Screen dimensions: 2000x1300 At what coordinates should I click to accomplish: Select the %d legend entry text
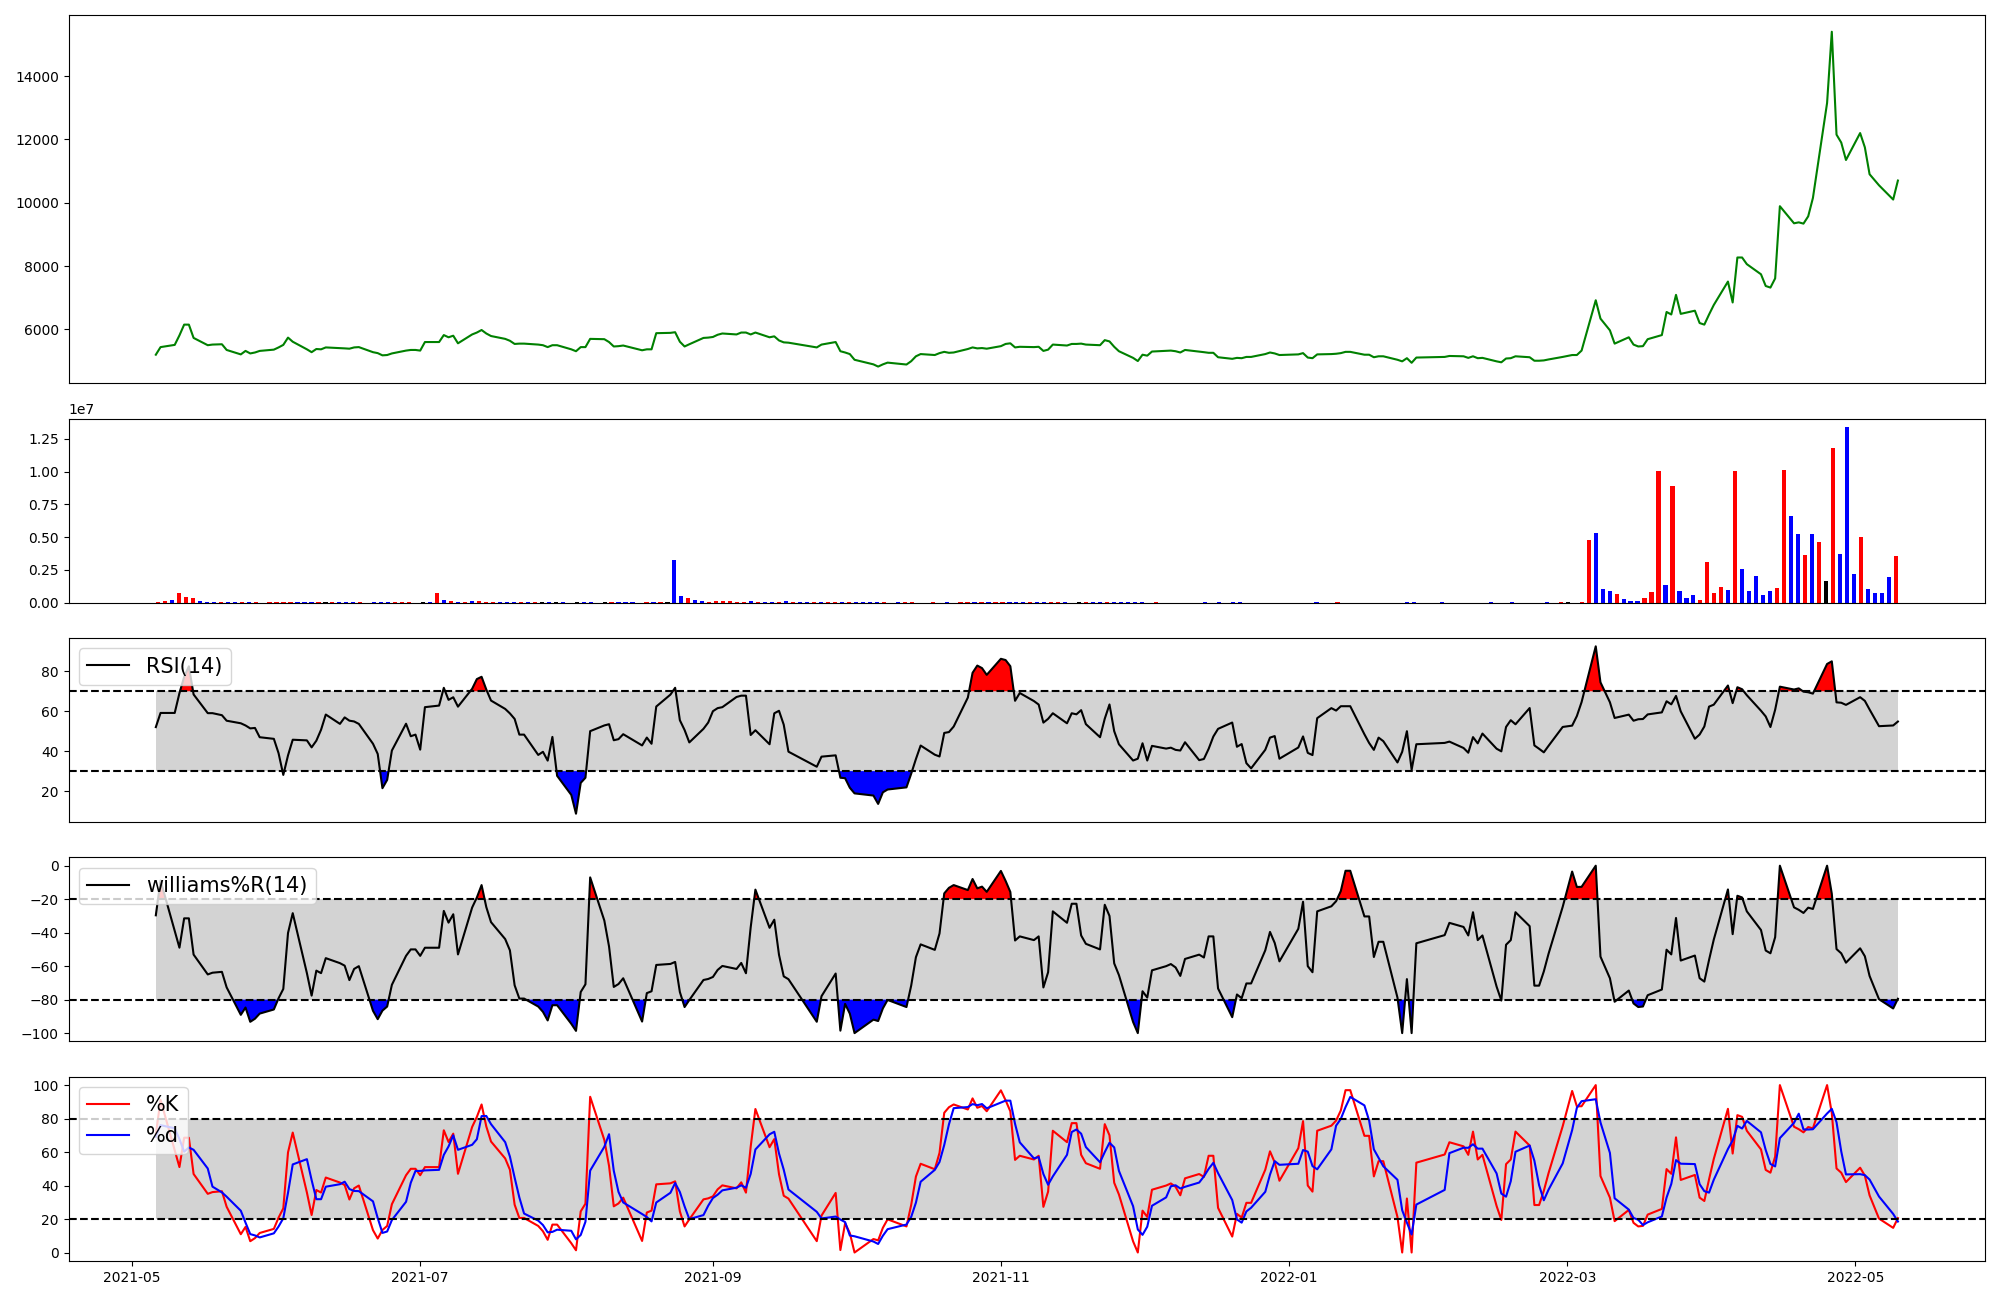162,1135
